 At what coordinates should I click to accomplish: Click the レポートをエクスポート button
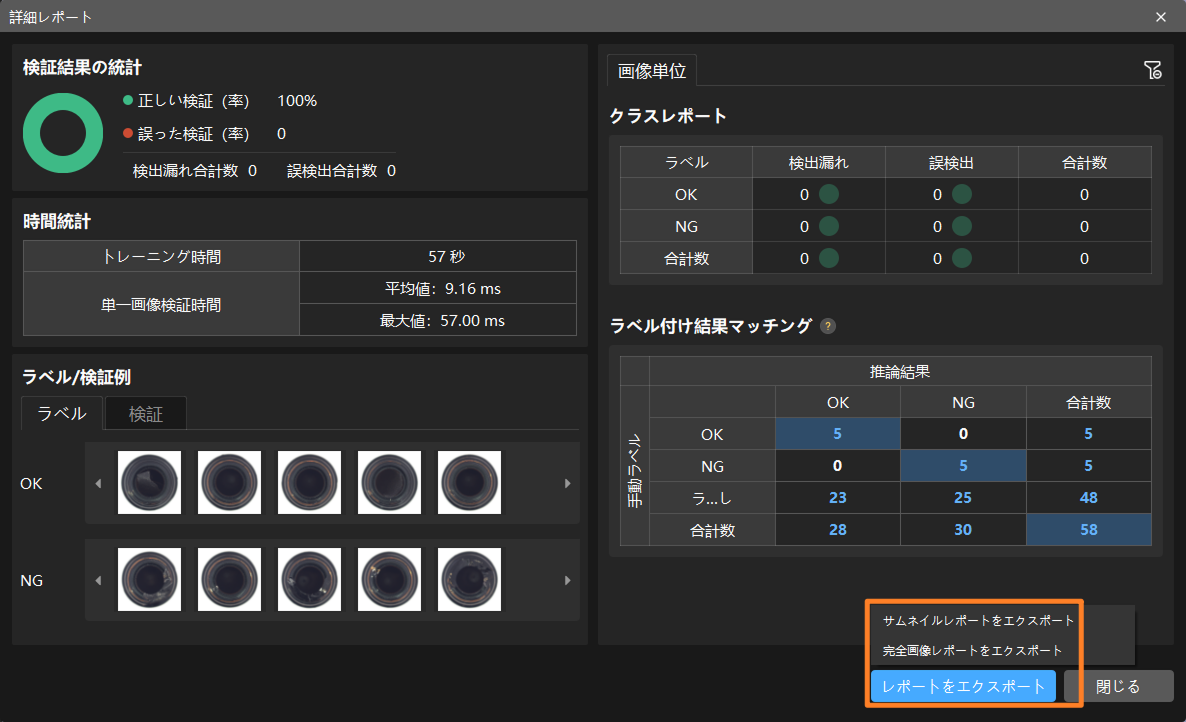963,686
